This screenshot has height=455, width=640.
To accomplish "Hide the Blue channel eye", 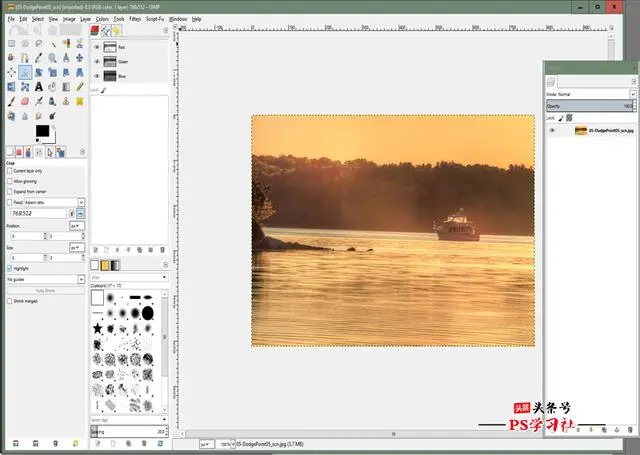I will [97, 76].
